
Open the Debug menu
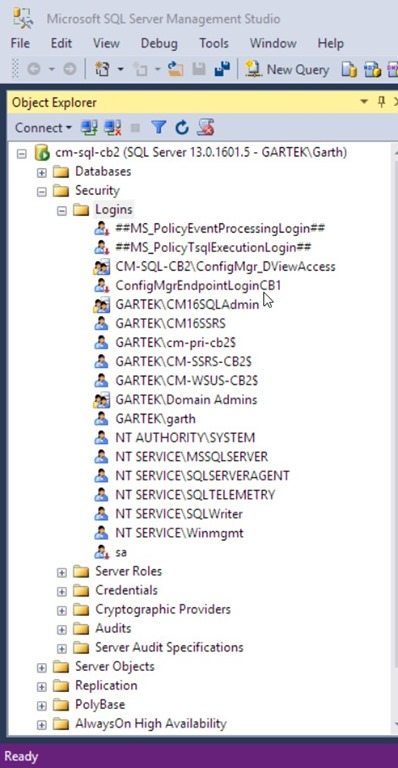[159, 43]
